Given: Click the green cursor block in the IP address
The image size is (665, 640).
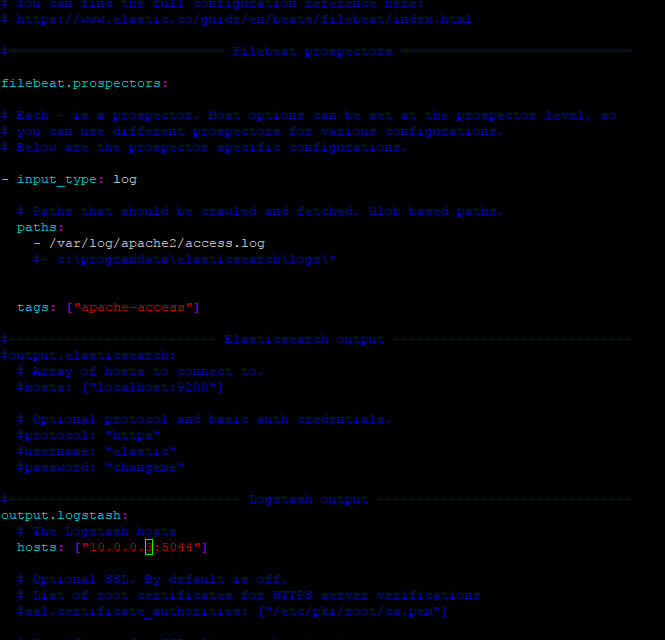Looking at the screenshot, I should pyautogui.click(x=149, y=547).
